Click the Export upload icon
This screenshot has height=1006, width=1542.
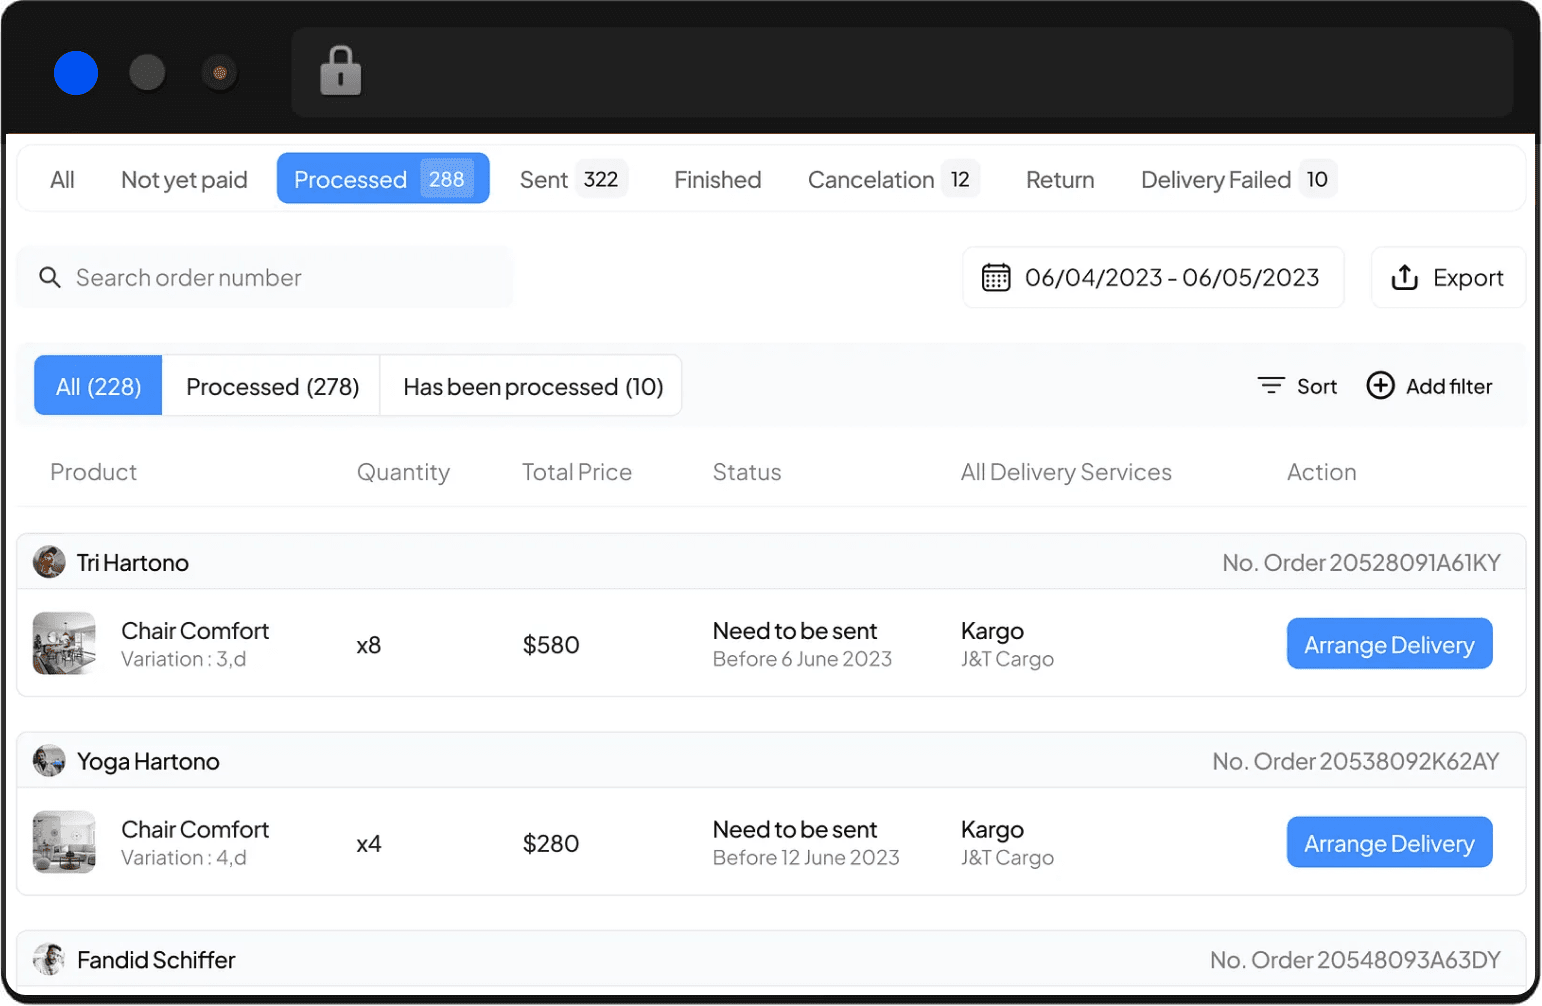point(1404,277)
